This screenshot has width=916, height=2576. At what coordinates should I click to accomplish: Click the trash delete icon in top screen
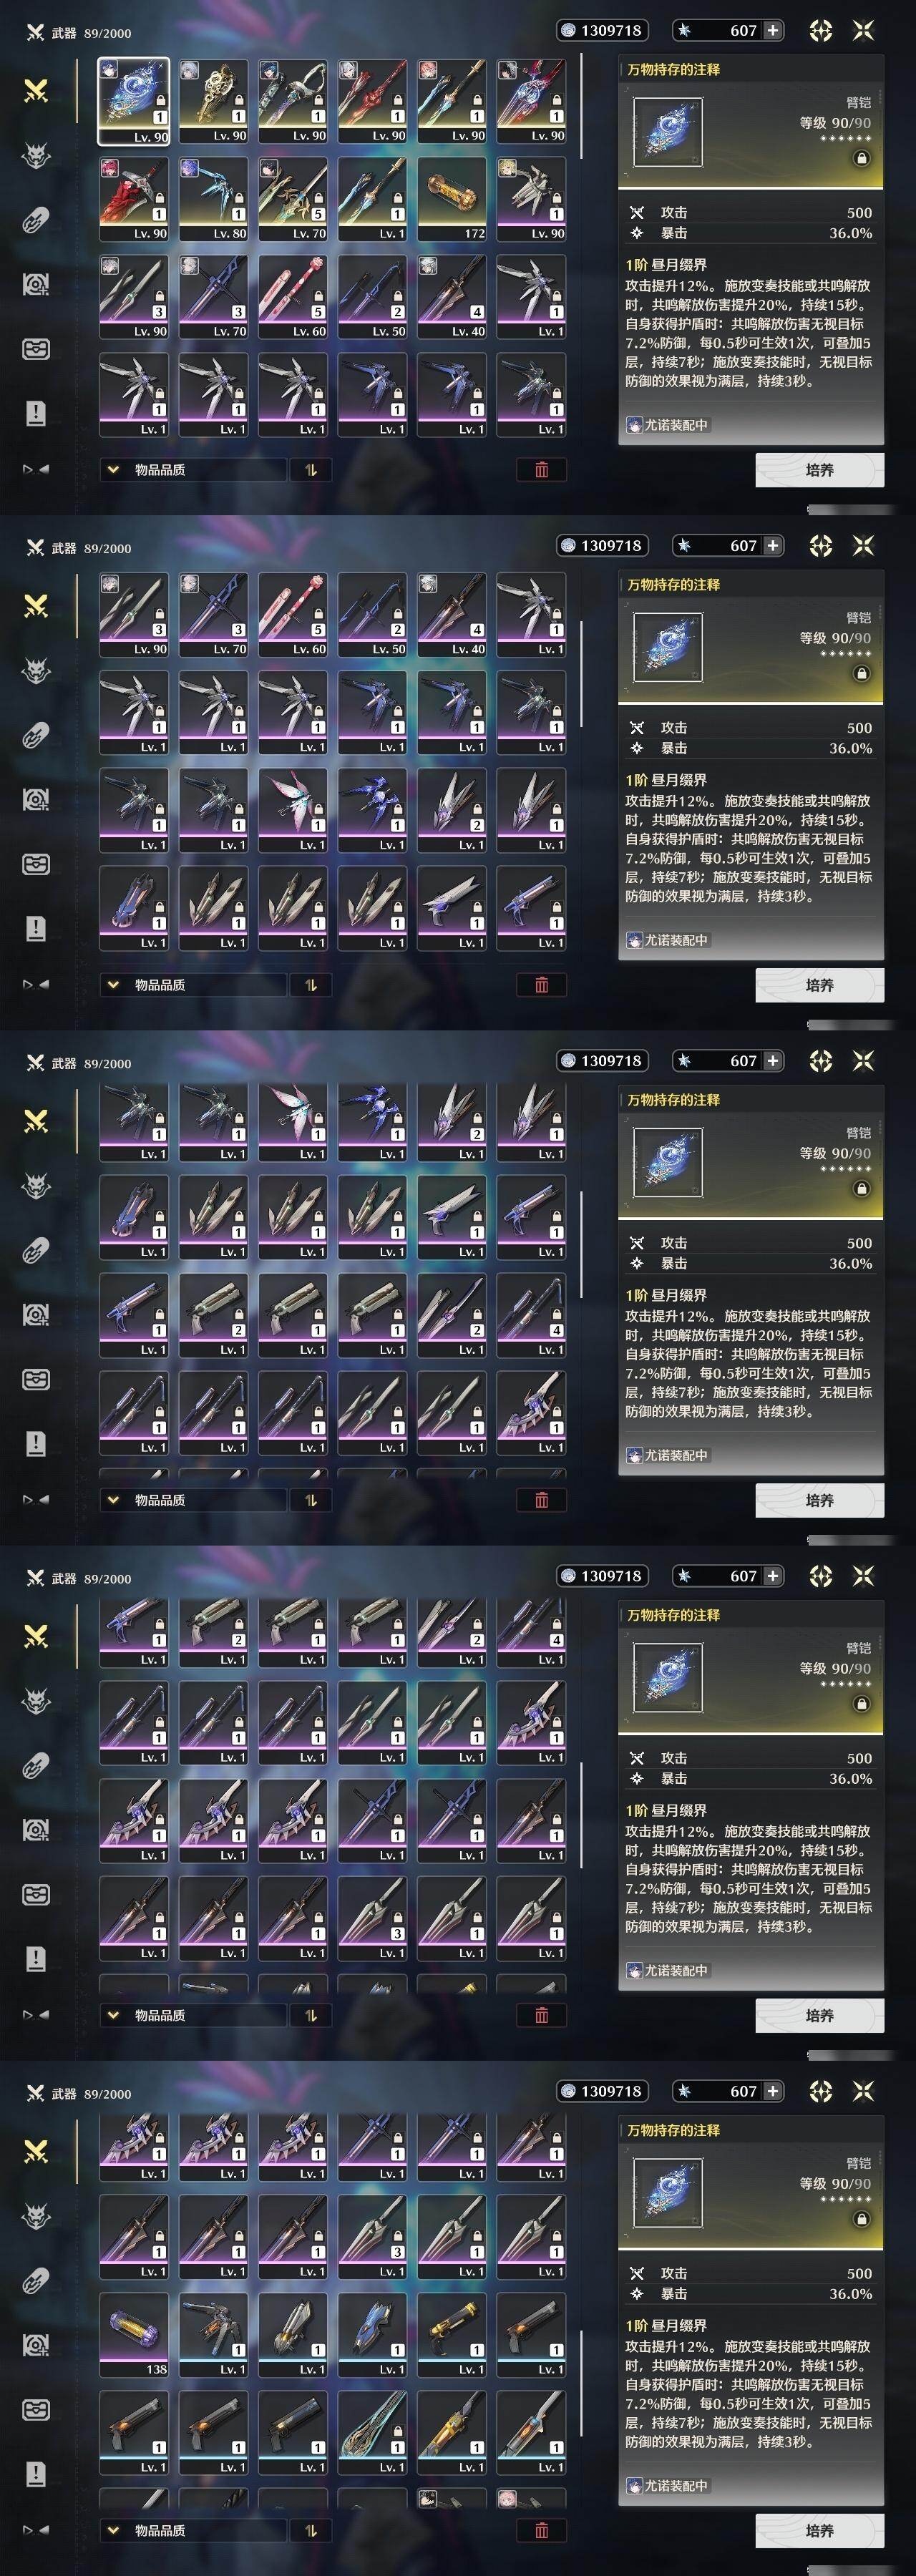point(542,469)
